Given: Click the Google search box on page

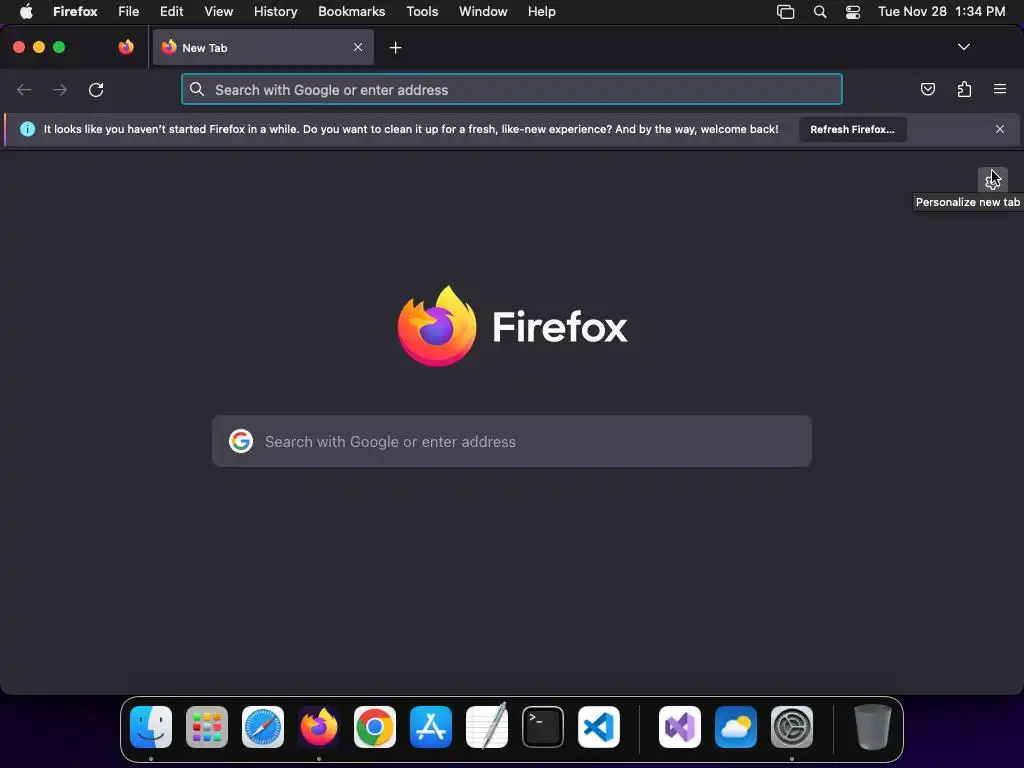Looking at the screenshot, I should click(512, 441).
